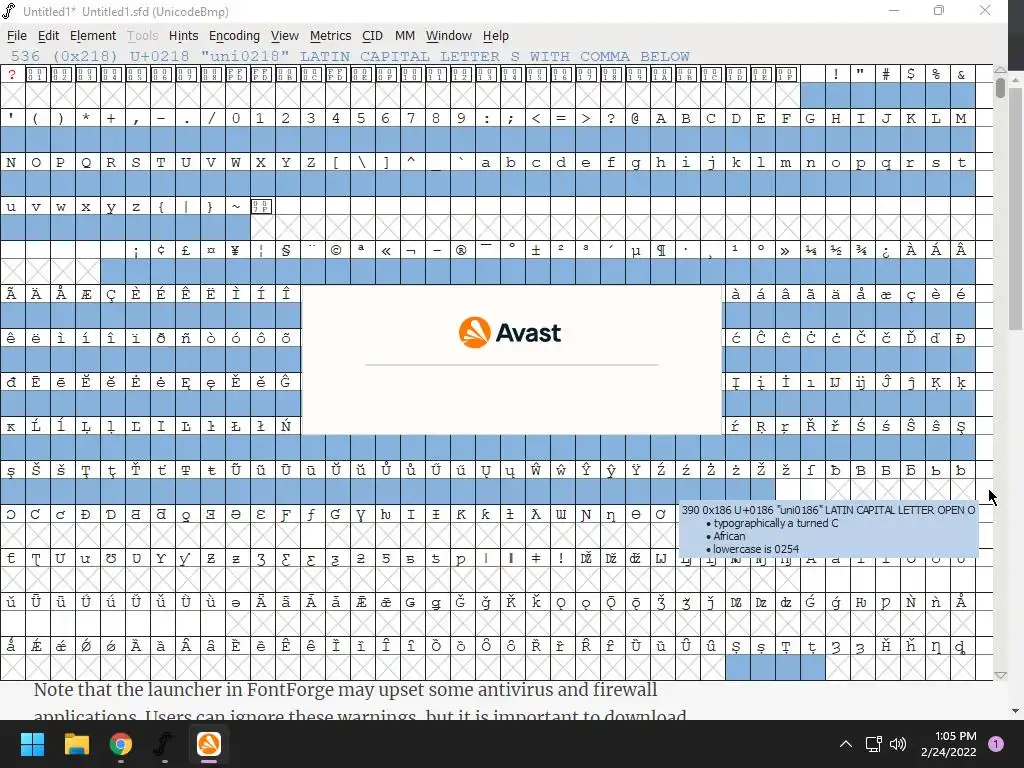Switch to FontForge taskbar icon

coord(164,744)
